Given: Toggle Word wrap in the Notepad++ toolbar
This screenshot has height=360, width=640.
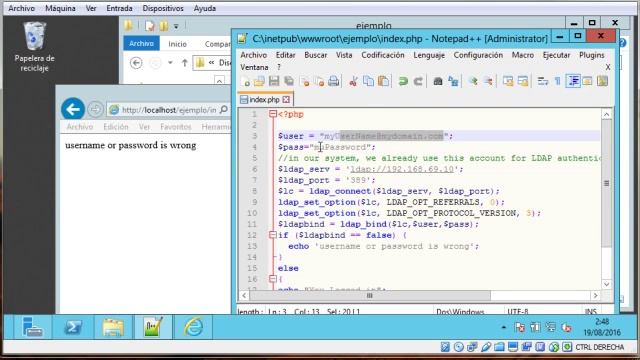Looking at the screenshot, I should (x=543, y=81).
